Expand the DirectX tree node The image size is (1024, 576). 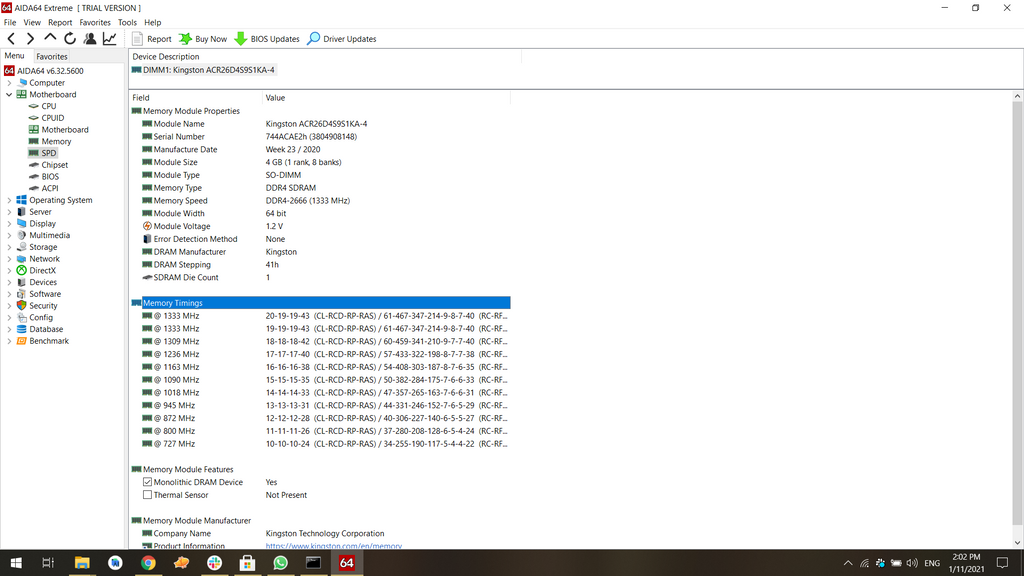point(9,271)
